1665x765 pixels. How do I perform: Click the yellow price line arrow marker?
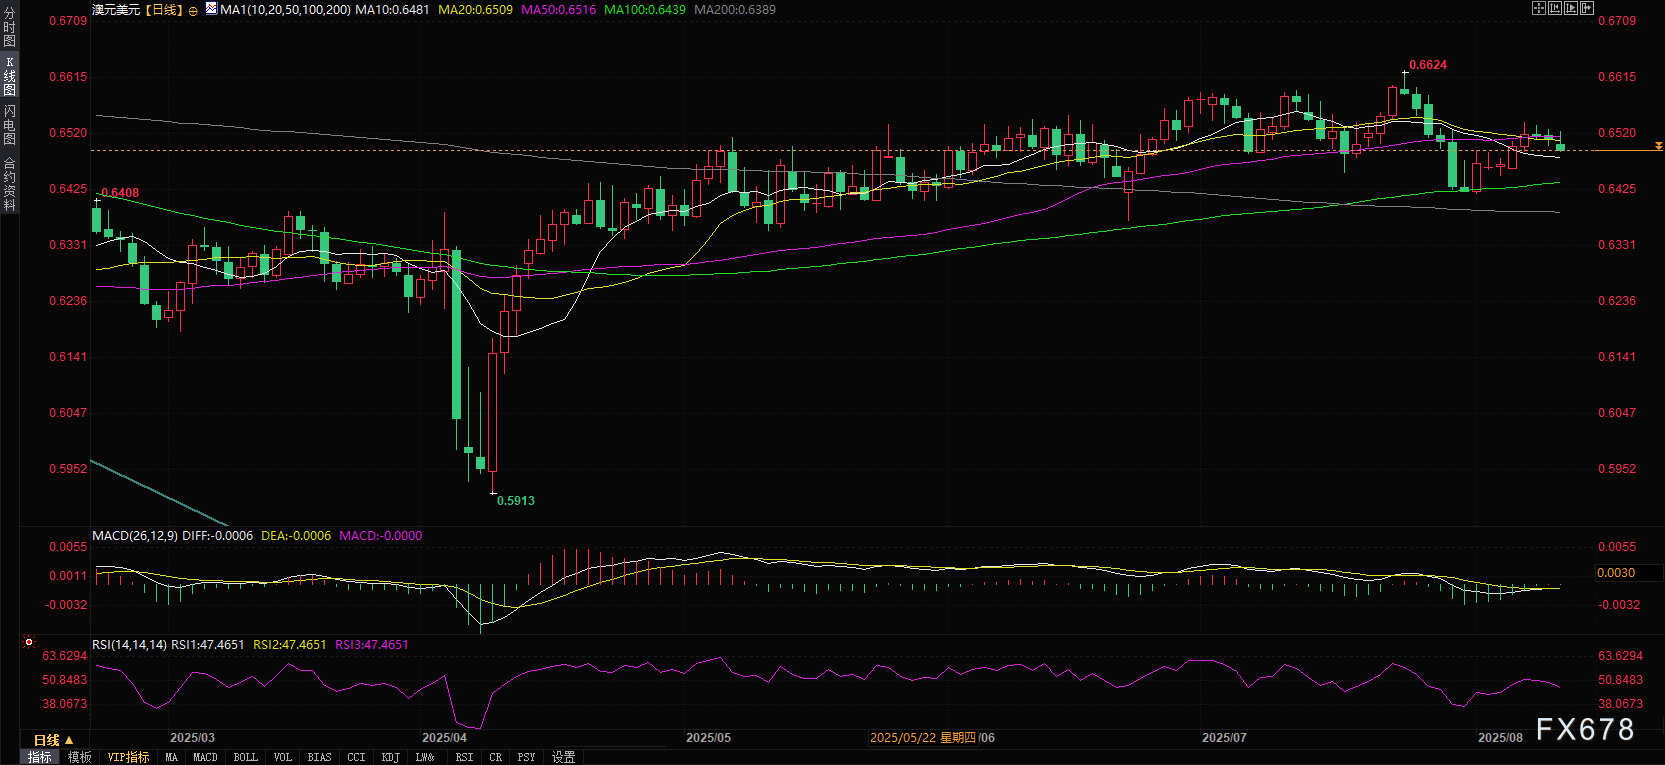point(1658,147)
